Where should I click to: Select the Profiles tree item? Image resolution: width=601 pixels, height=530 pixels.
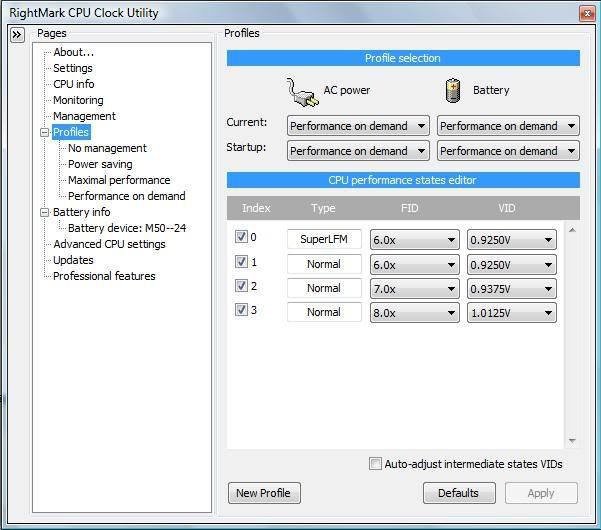click(x=71, y=132)
